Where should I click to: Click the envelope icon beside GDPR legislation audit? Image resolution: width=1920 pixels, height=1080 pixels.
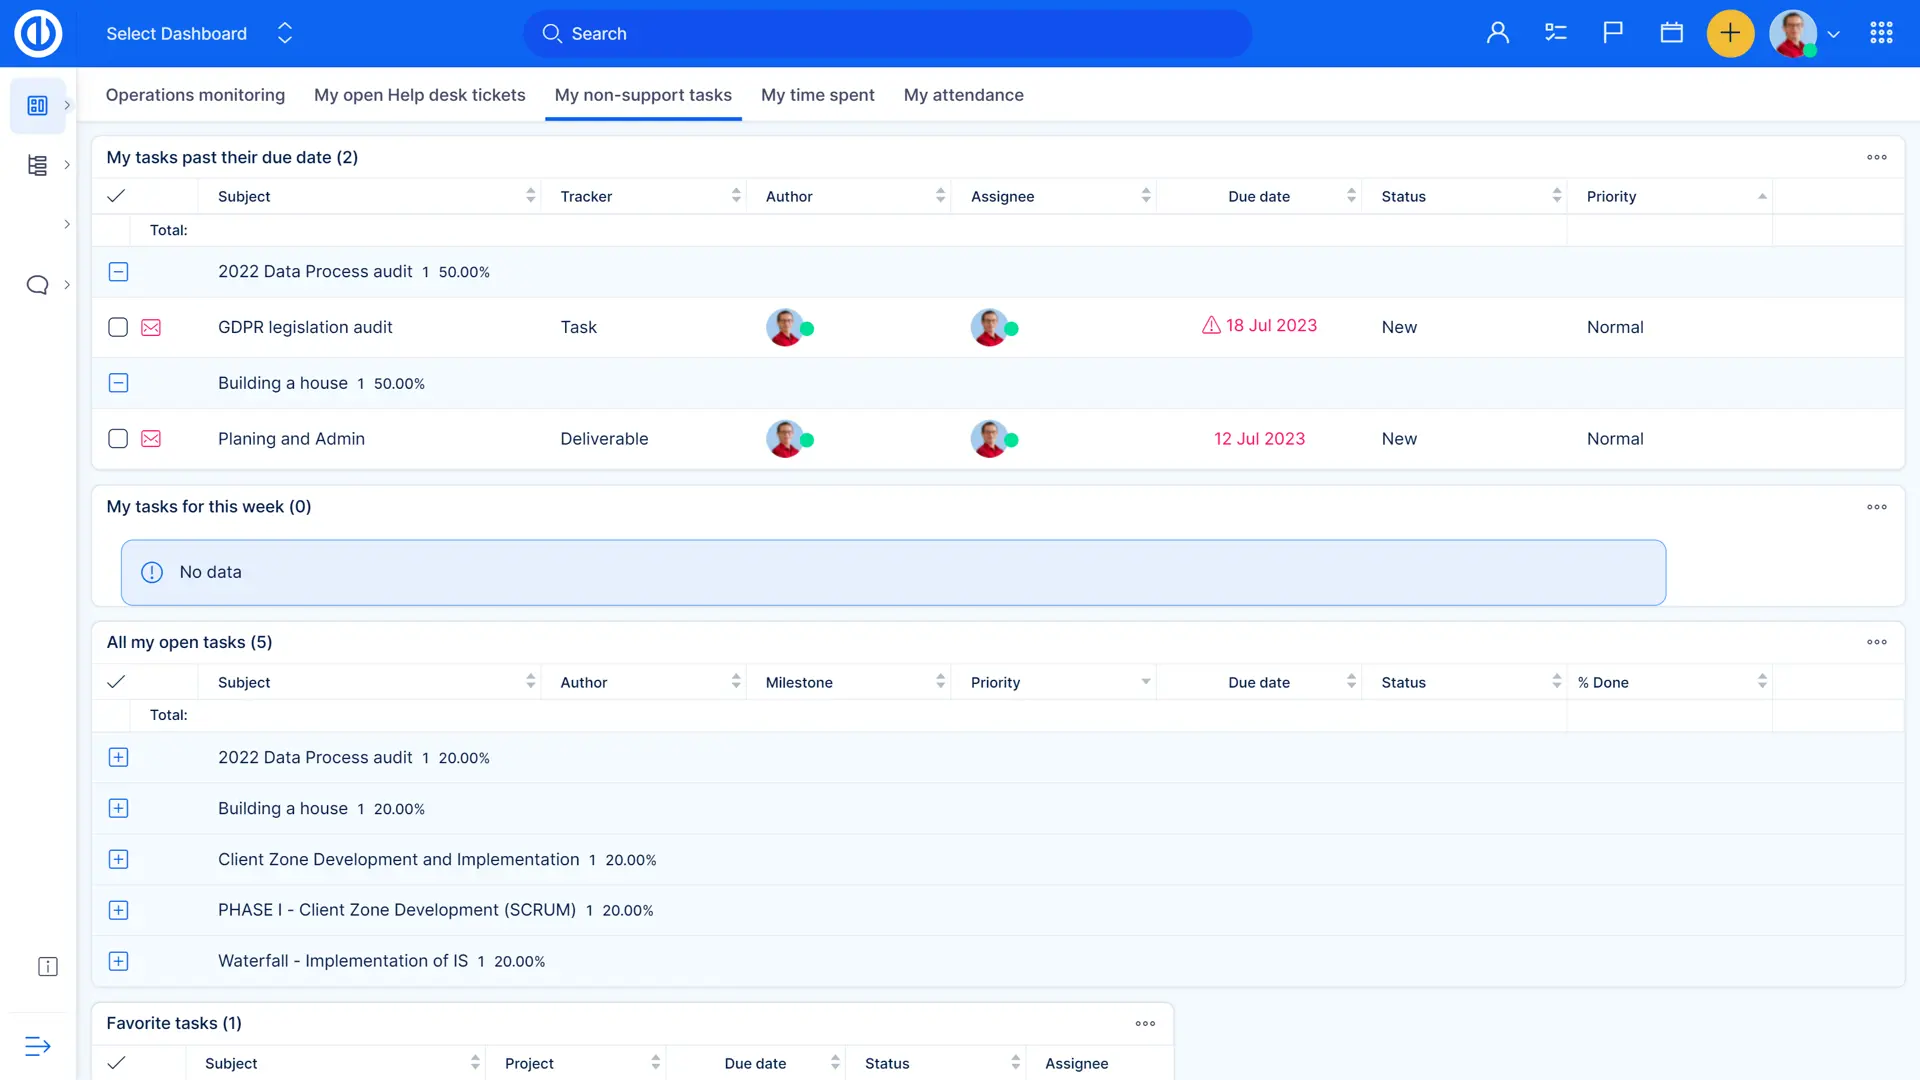pyautogui.click(x=151, y=327)
